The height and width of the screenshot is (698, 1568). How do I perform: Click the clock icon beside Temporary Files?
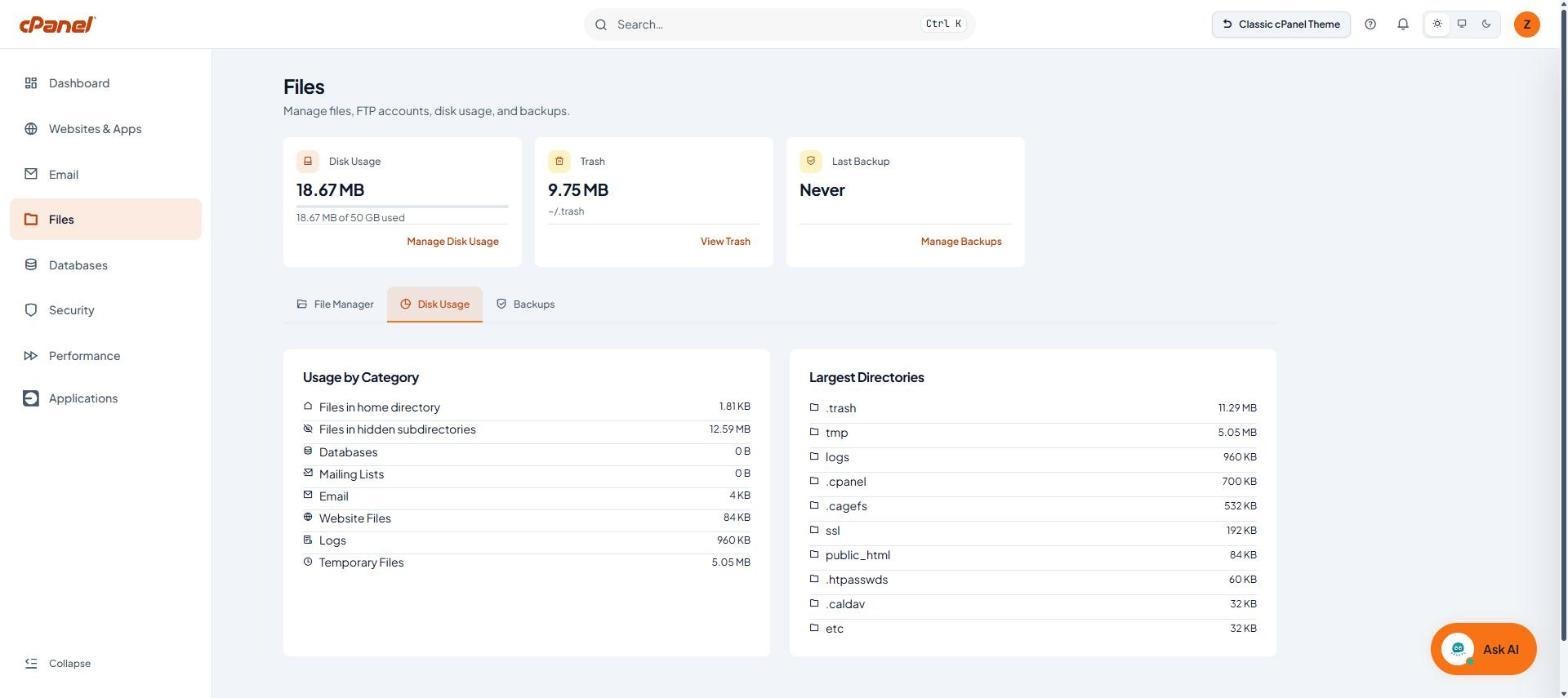pyautogui.click(x=308, y=562)
